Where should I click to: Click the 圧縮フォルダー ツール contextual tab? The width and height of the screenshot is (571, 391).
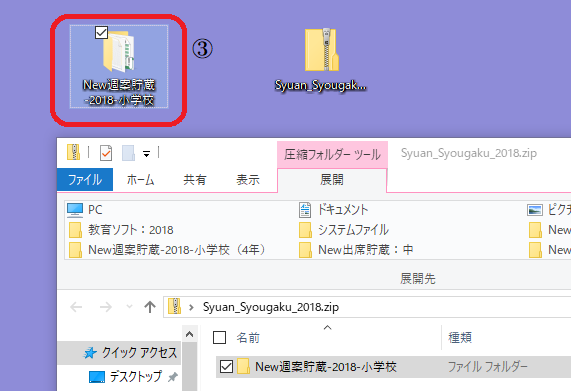tap(332, 155)
